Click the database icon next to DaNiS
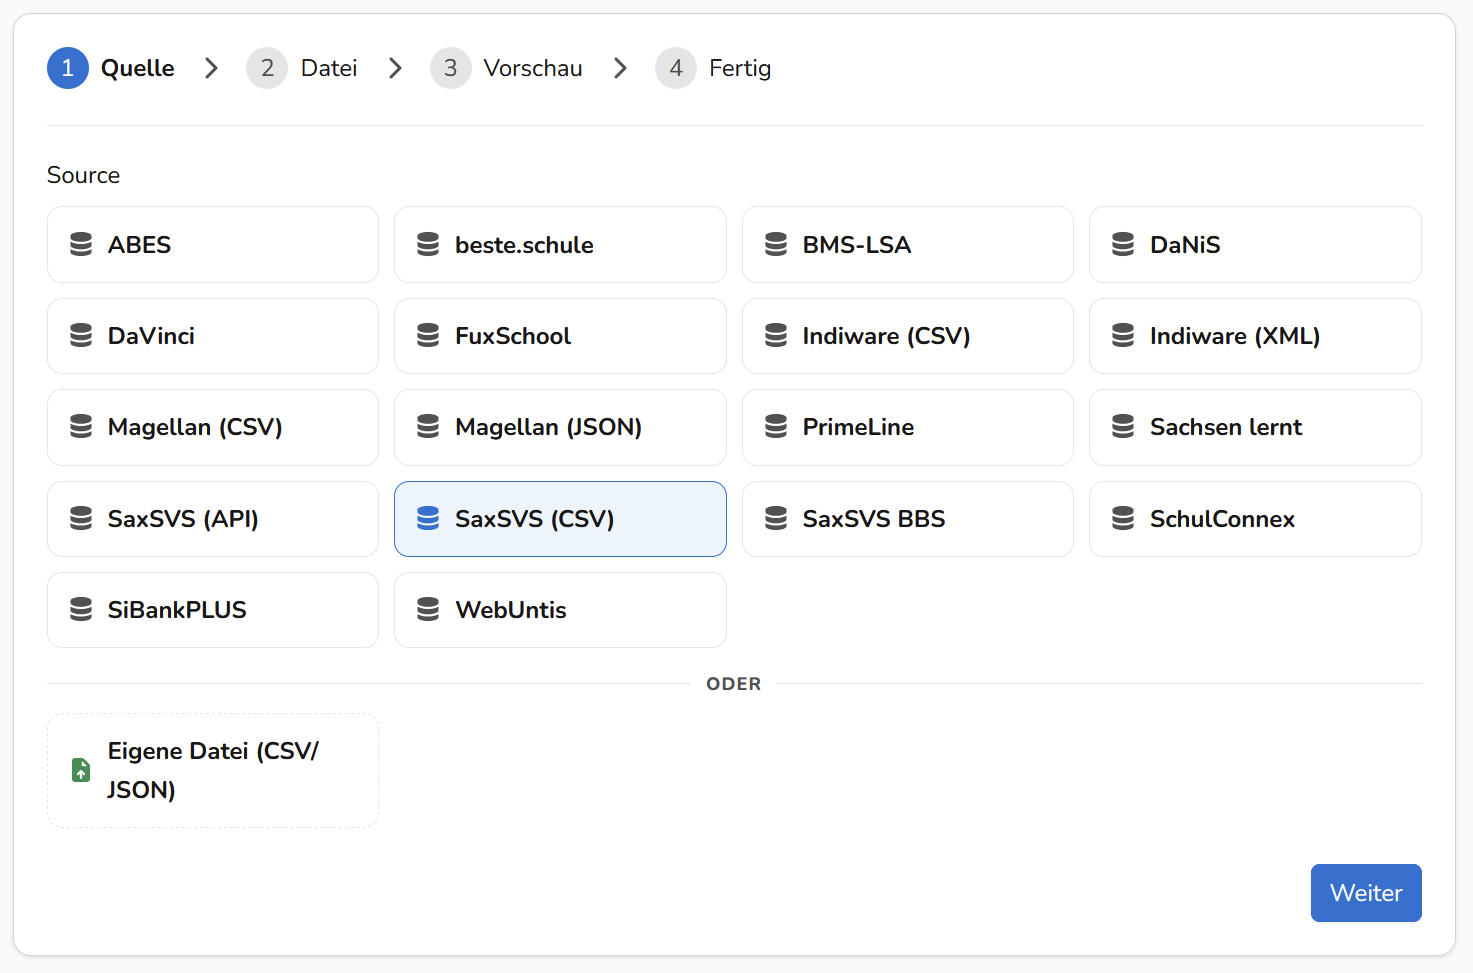Screen dimensions: 1473x973 pyautogui.click(x=1123, y=245)
